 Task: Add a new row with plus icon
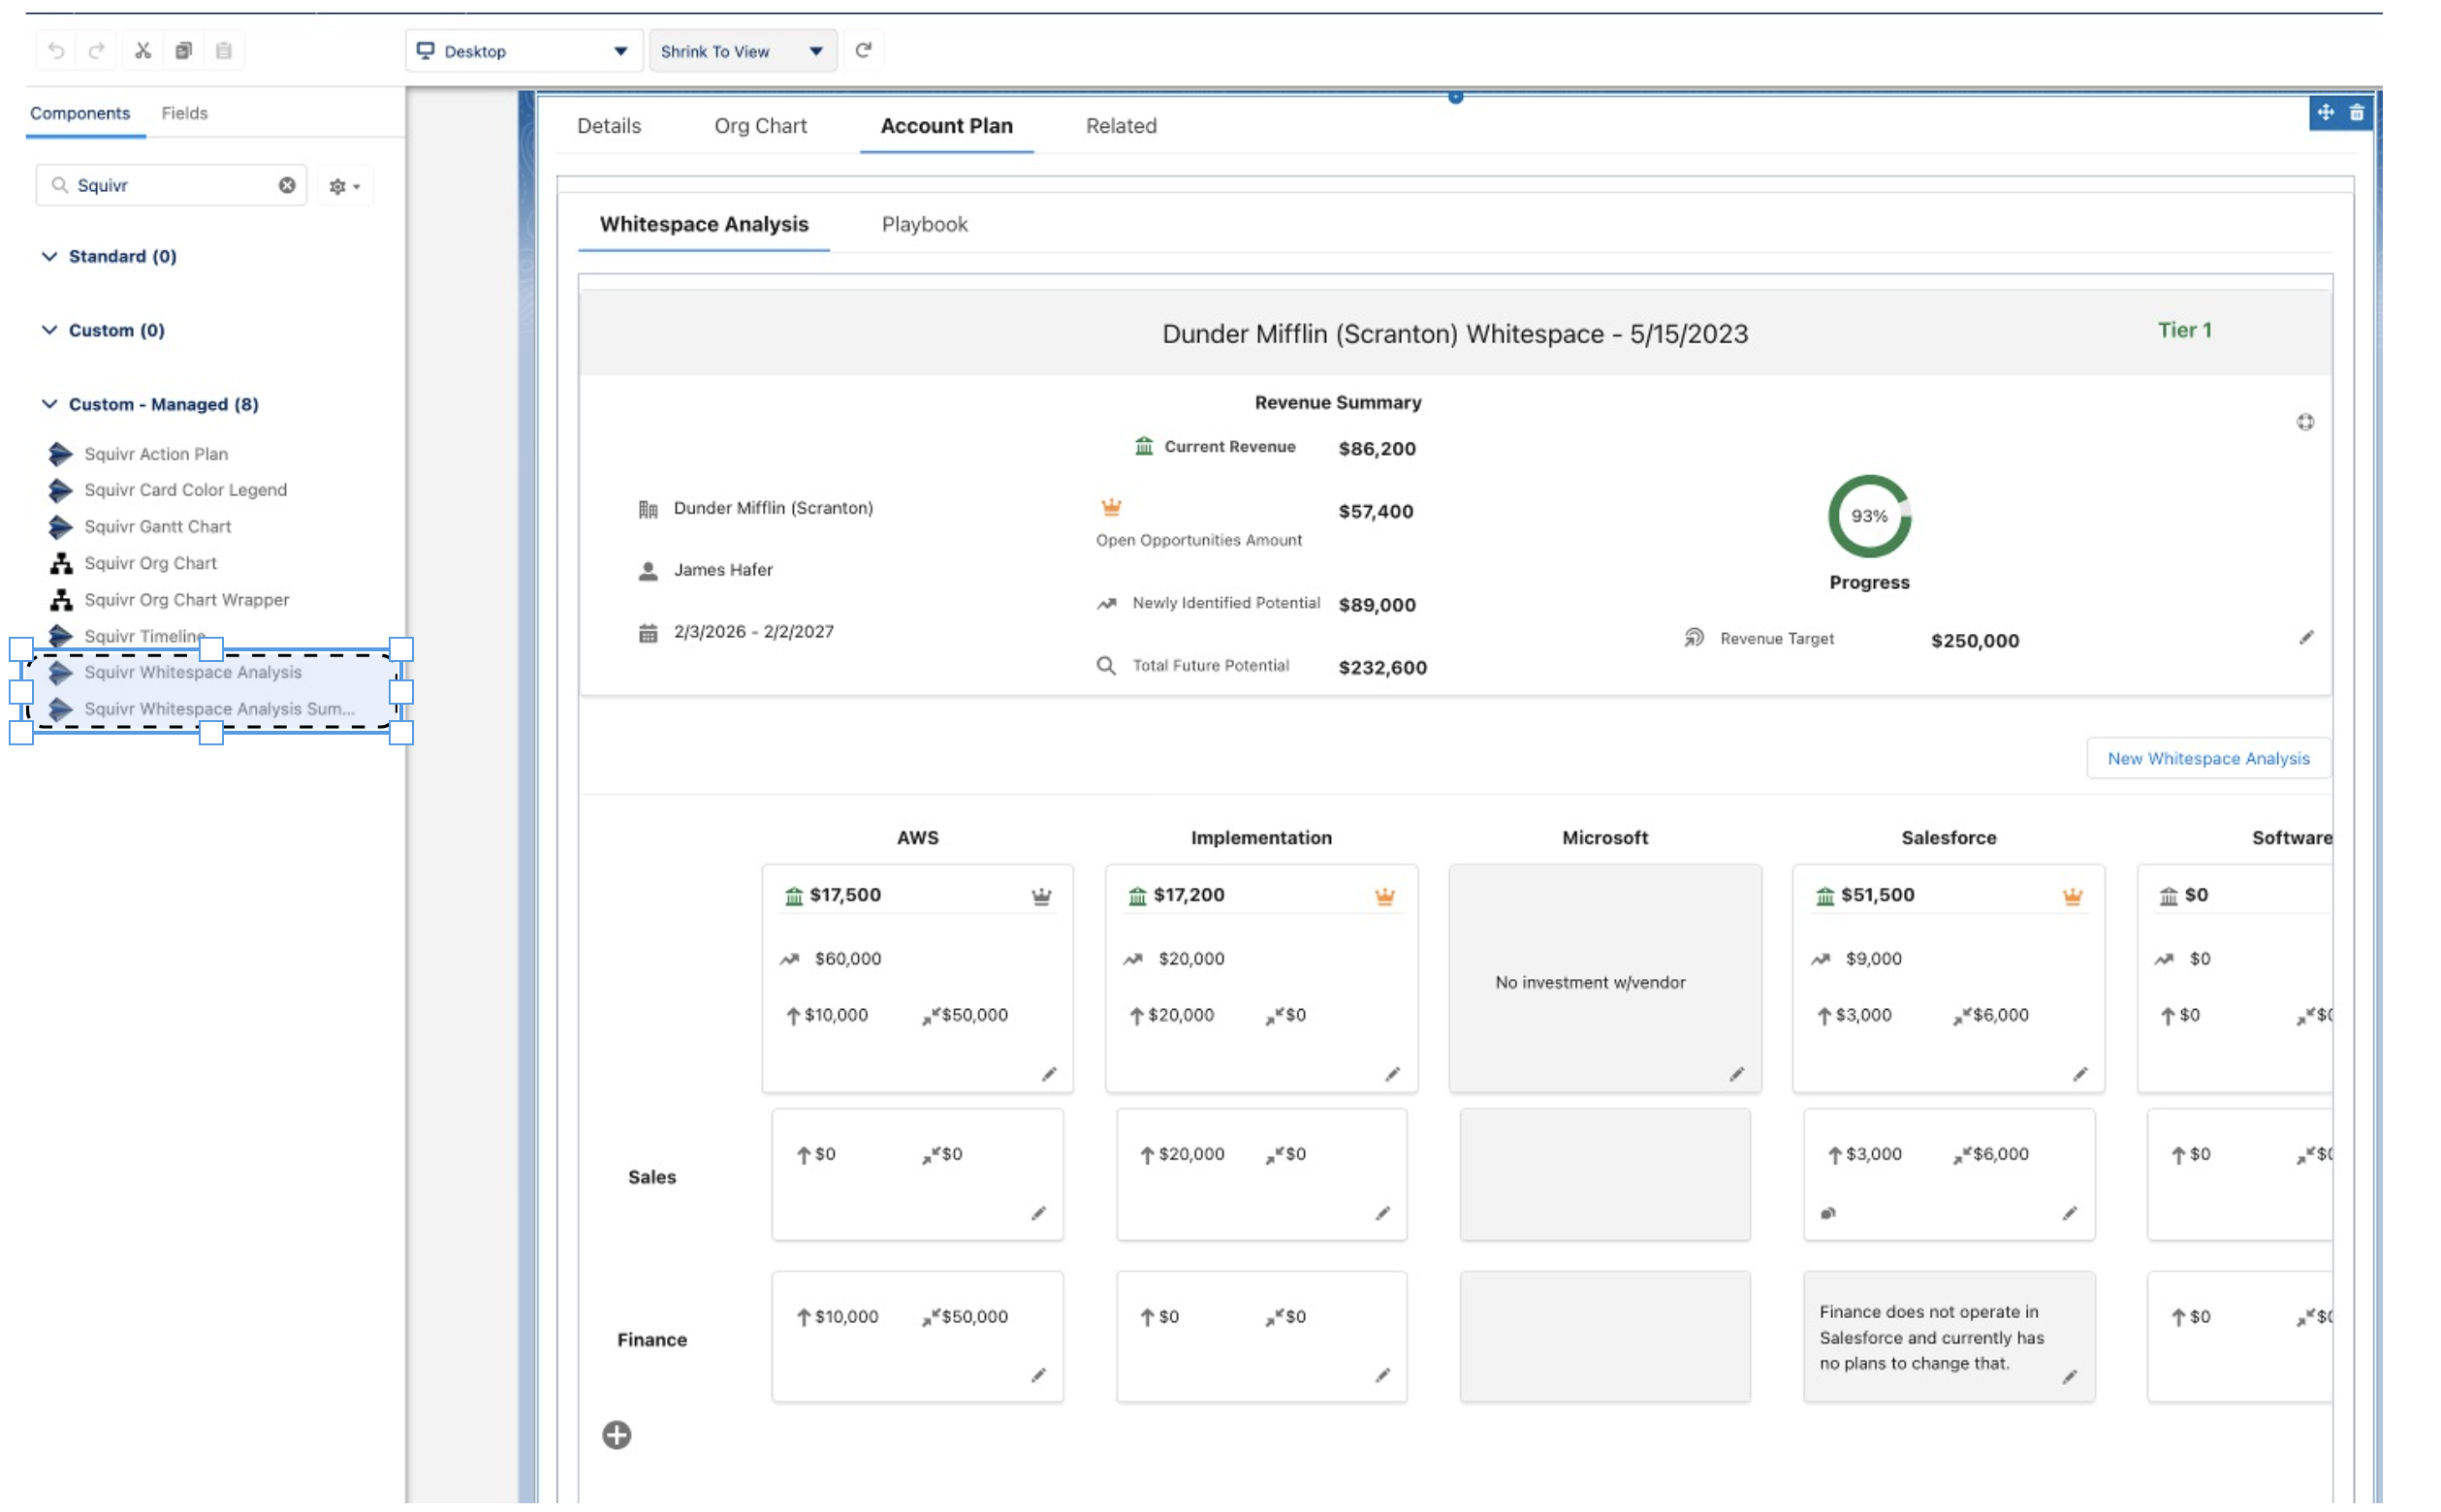[x=616, y=1435]
